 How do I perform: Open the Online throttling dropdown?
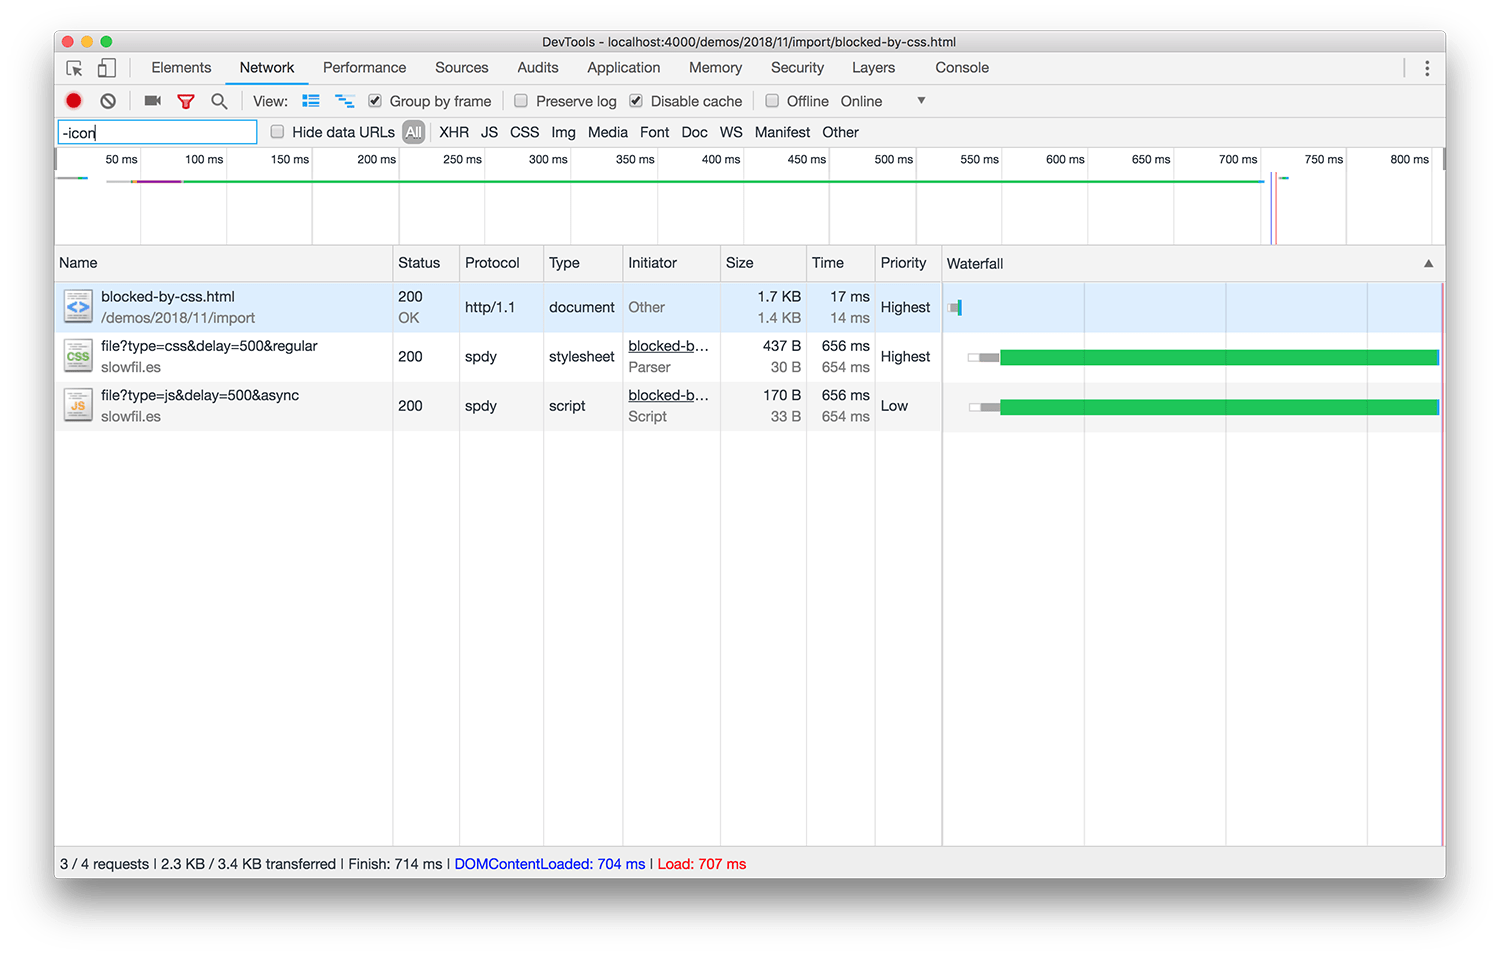pos(882,101)
